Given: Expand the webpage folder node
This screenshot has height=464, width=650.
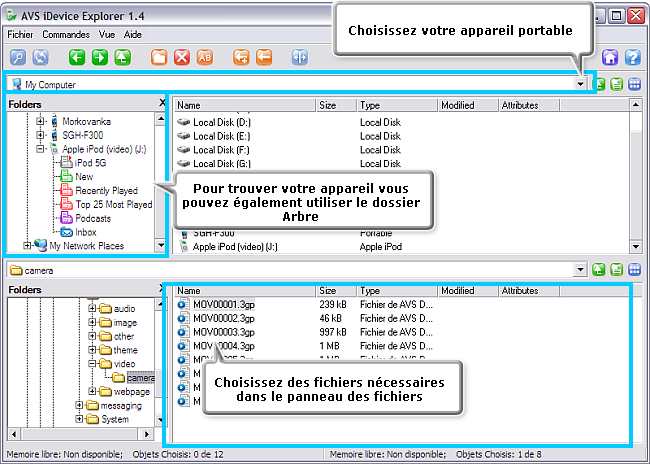Looking at the screenshot, I should point(92,391).
